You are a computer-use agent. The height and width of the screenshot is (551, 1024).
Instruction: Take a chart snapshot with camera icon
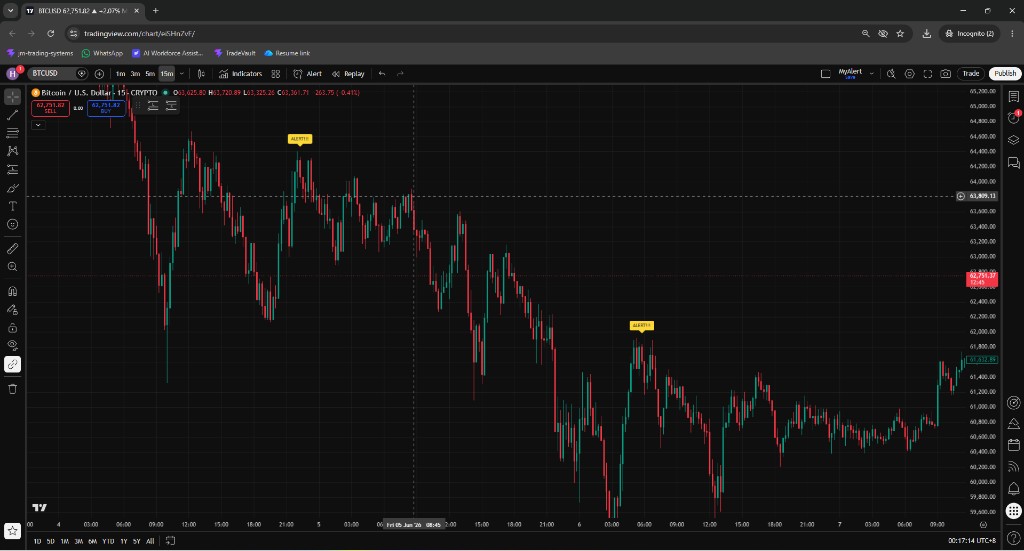coord(946,74)
